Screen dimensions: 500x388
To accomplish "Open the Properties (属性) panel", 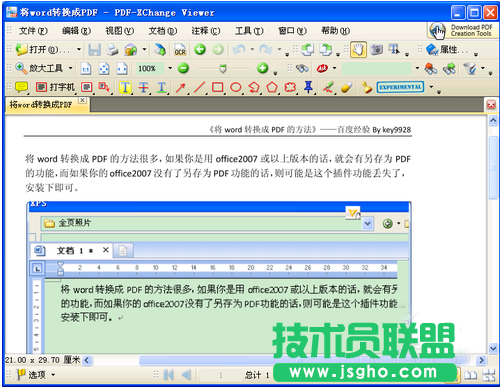I will pos(446,50).
